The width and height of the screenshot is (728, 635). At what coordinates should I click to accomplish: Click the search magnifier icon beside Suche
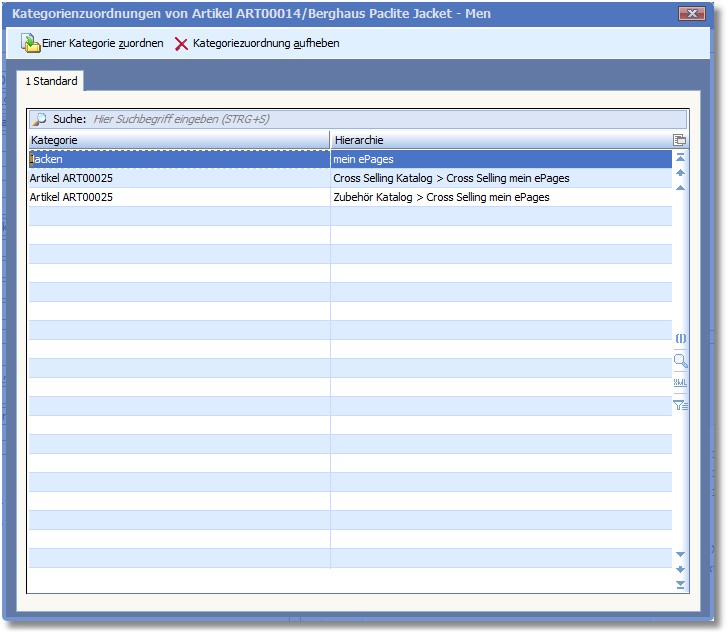[x=40, y=119]
